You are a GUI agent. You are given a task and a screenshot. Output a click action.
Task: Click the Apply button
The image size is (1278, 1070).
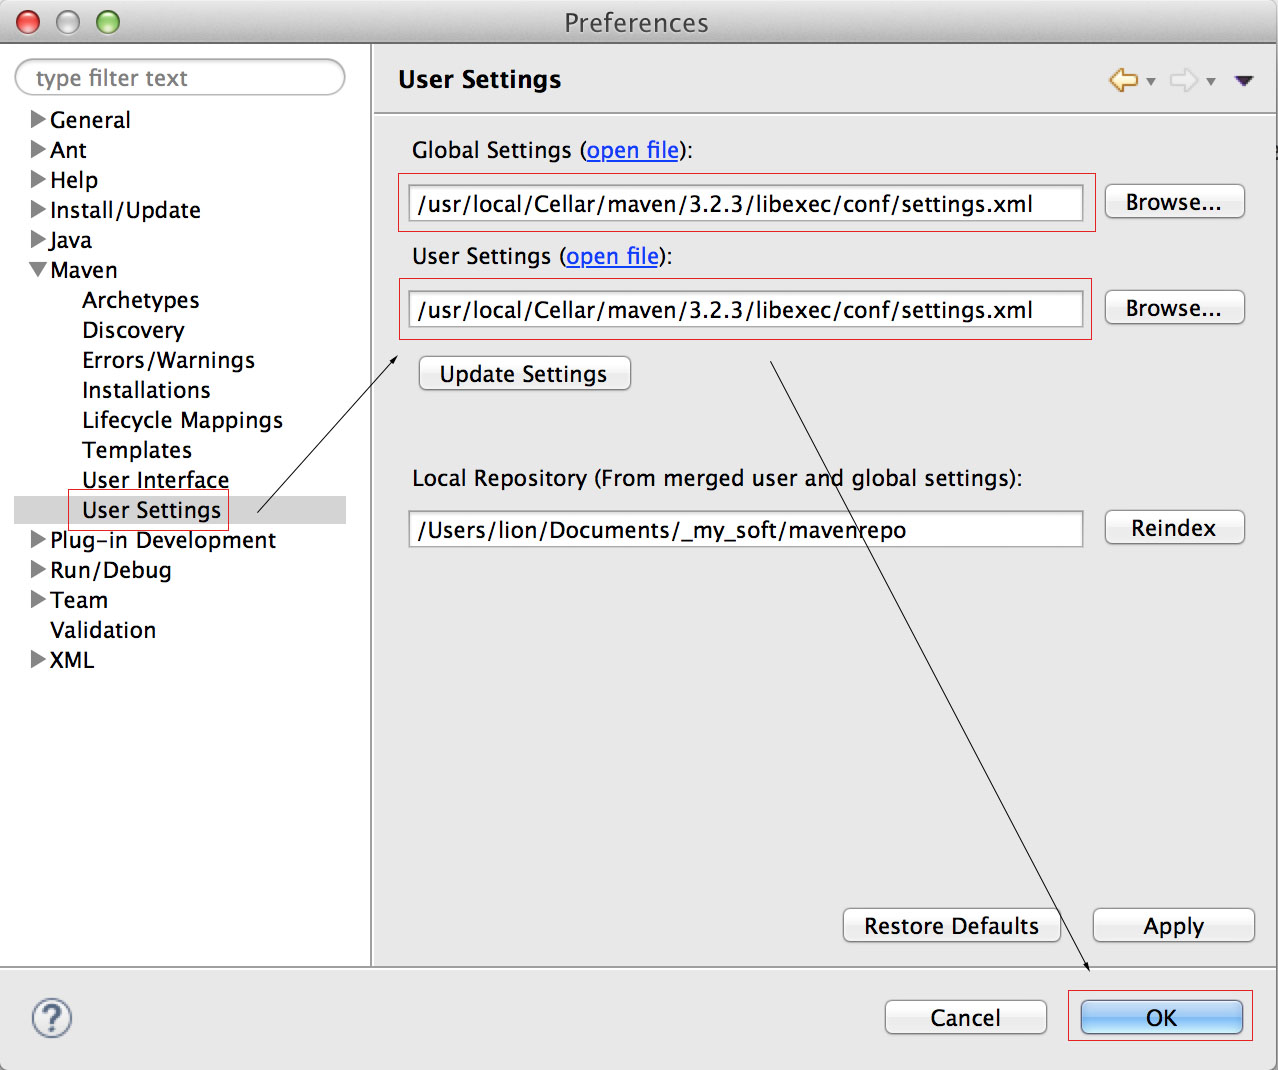(1174, 926)
